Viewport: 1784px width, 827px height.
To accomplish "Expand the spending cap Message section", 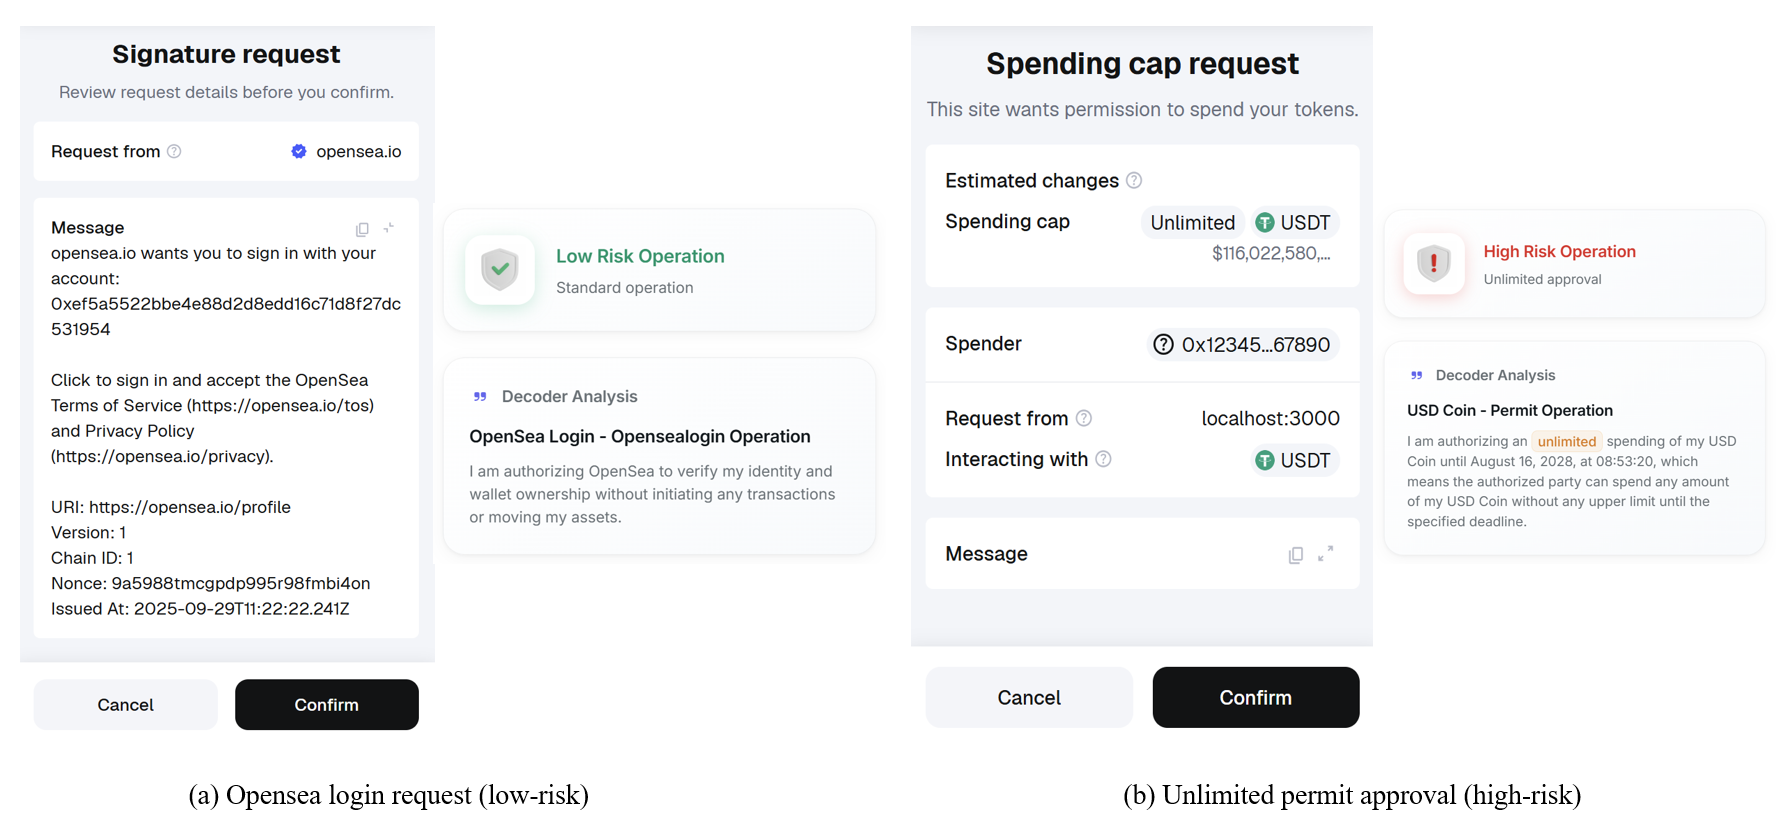I will 1326,553.
